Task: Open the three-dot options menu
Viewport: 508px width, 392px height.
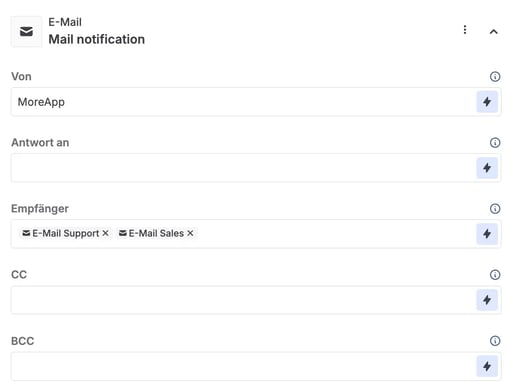Action: coord(465,30)
